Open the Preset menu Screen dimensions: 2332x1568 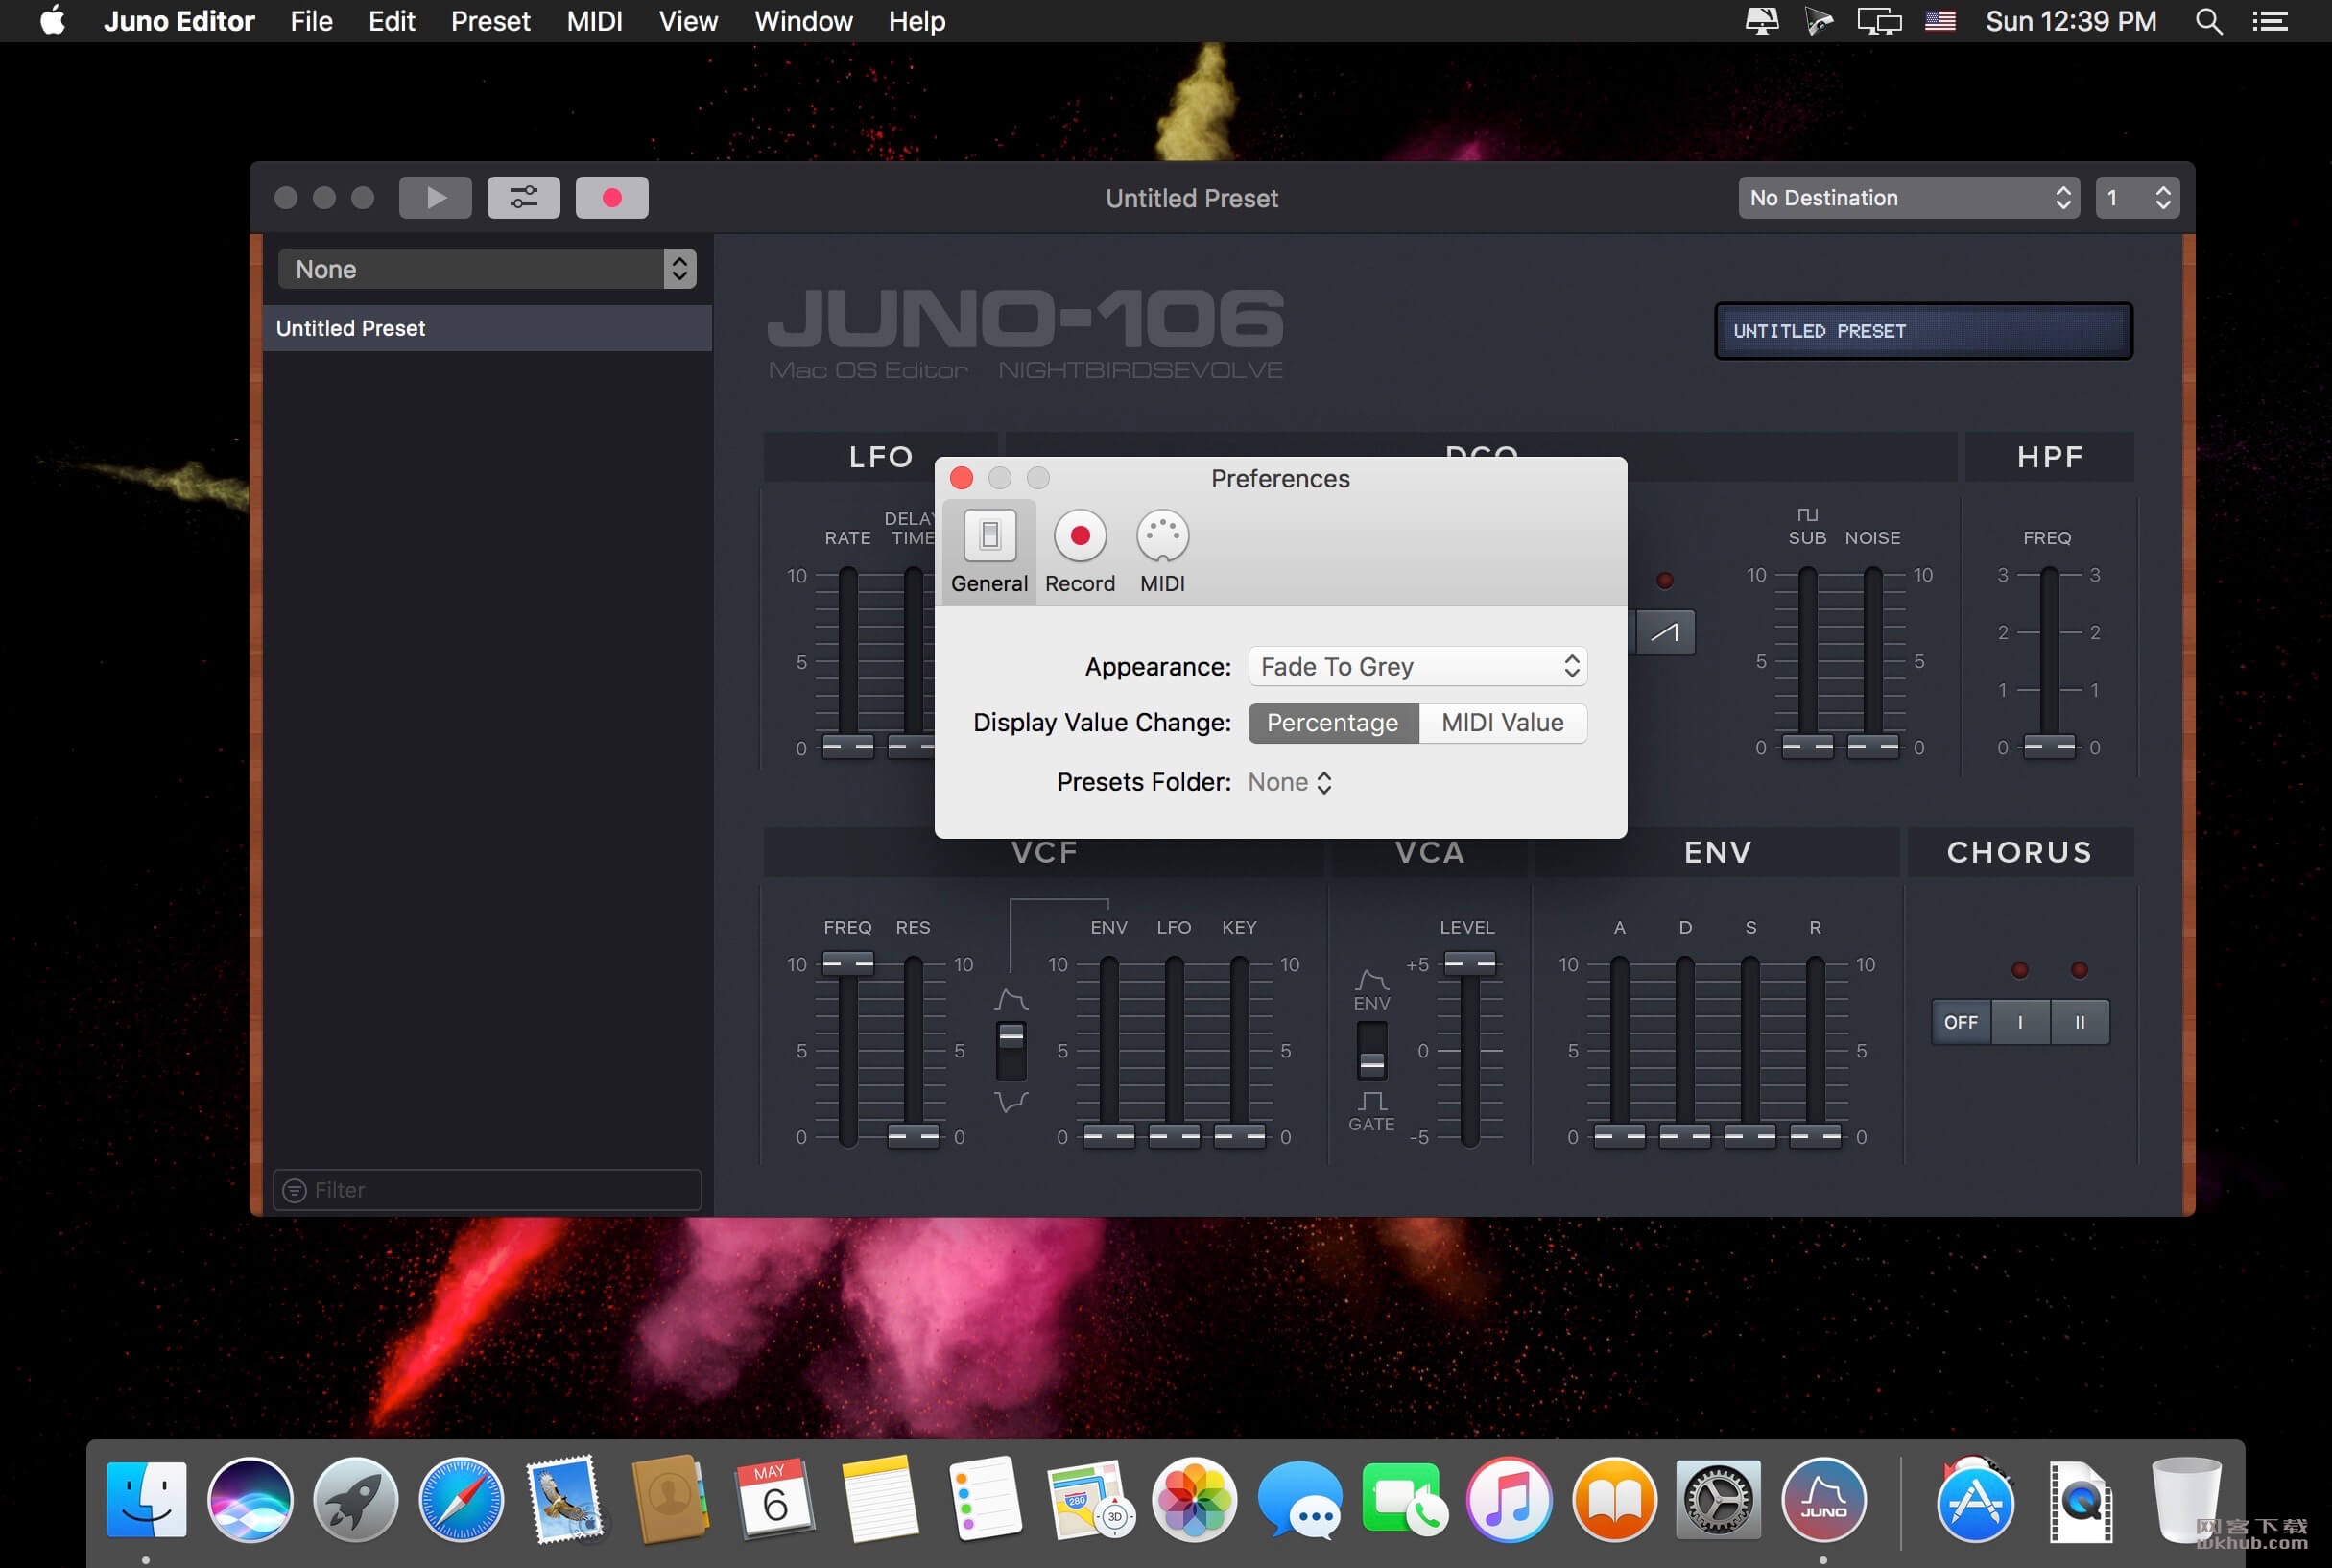coord(490,21)
